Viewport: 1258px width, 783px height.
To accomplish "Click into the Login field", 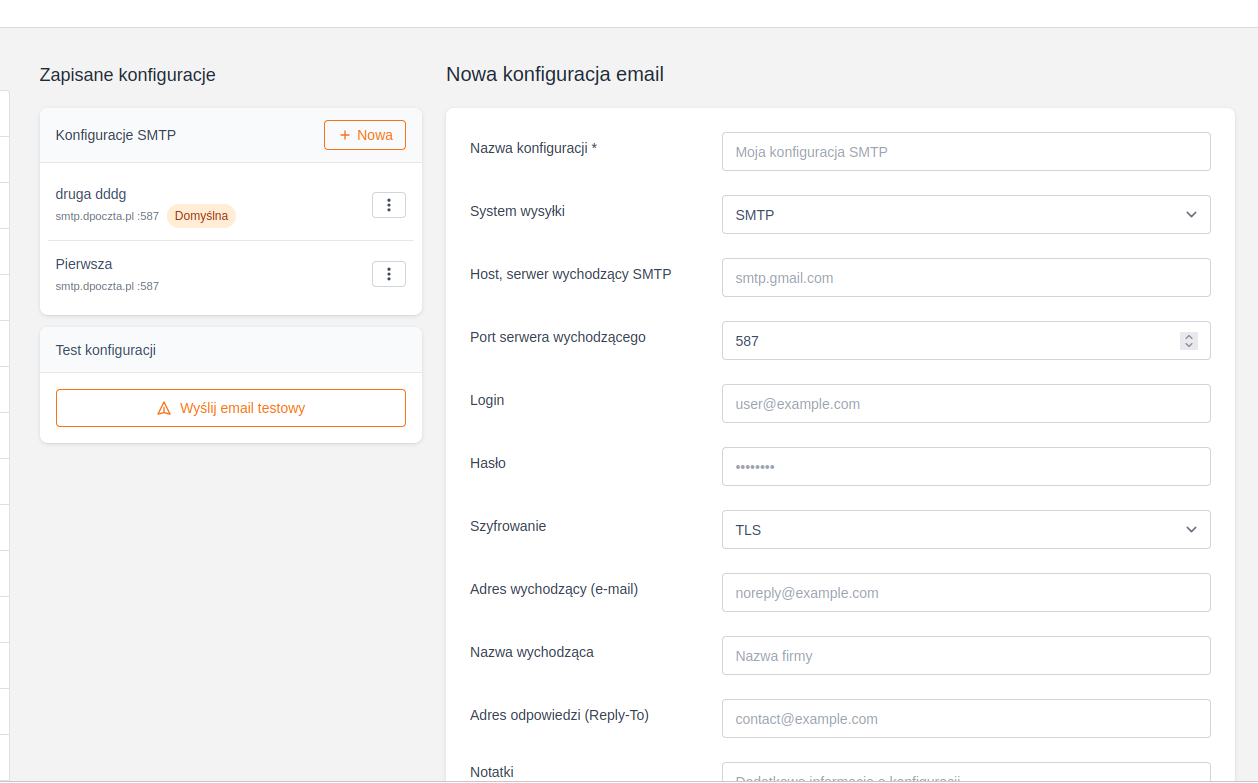I will click(965, 404).
